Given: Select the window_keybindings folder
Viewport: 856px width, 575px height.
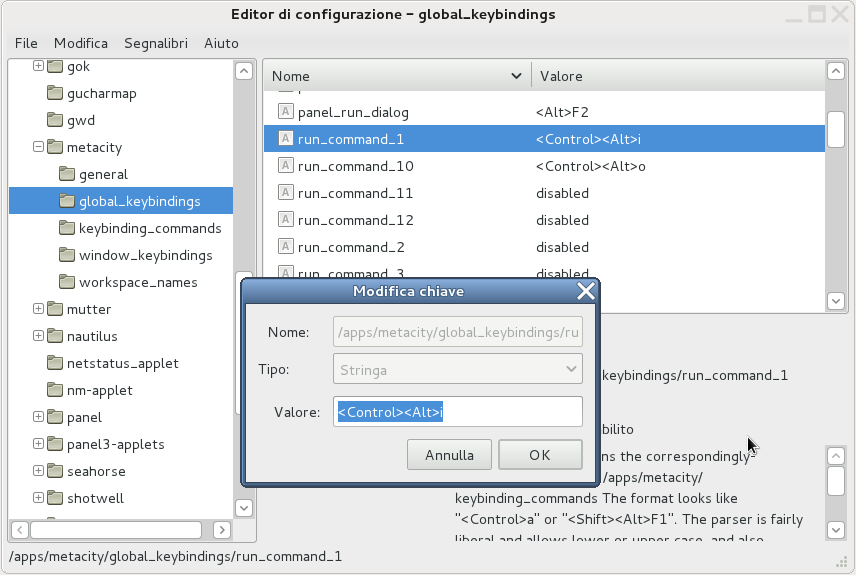Looking at the screenshot, I should coord(145,255).
